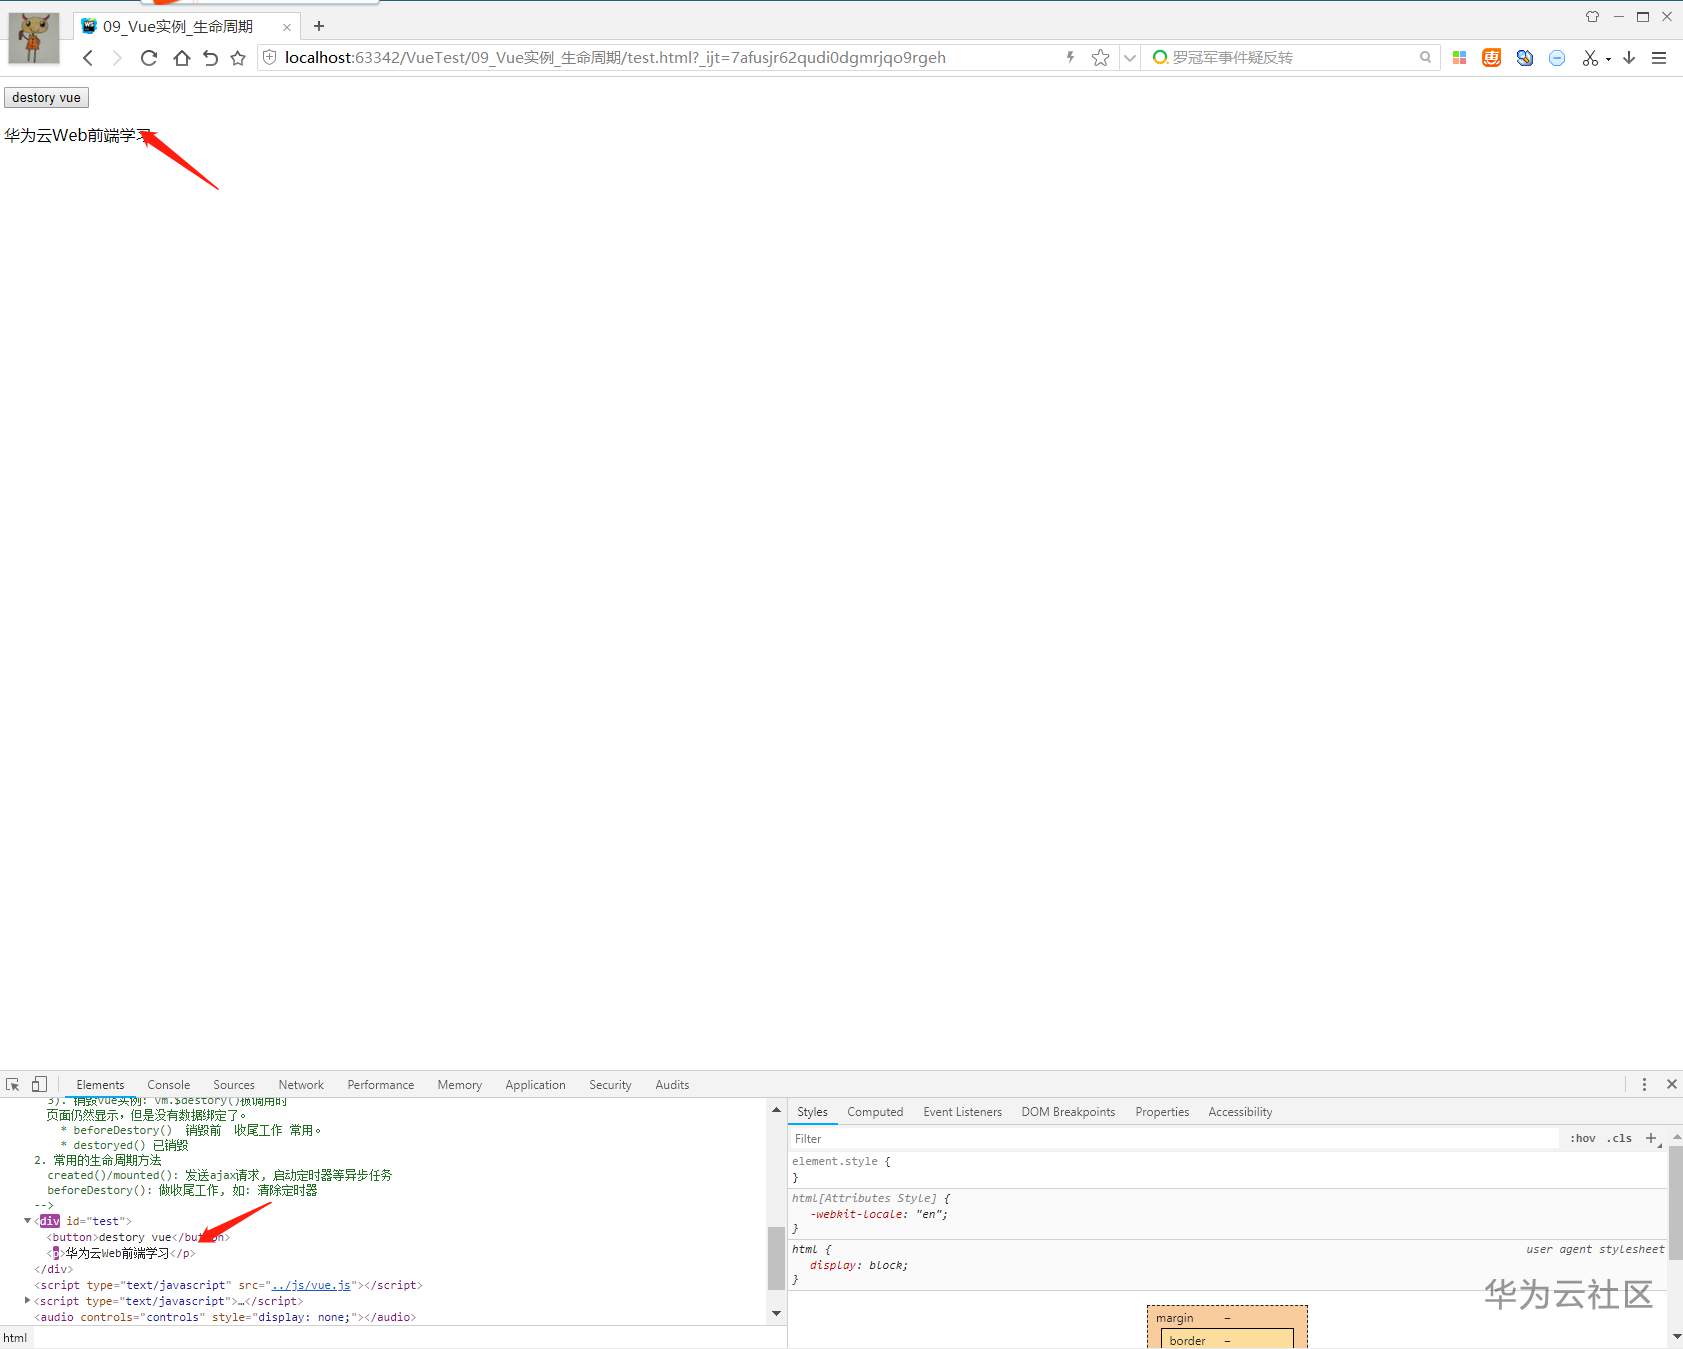The height and width of the screenshot is (1349, 1683).
Task: Switch to the Performance tab
Action: pos(381,1085)
